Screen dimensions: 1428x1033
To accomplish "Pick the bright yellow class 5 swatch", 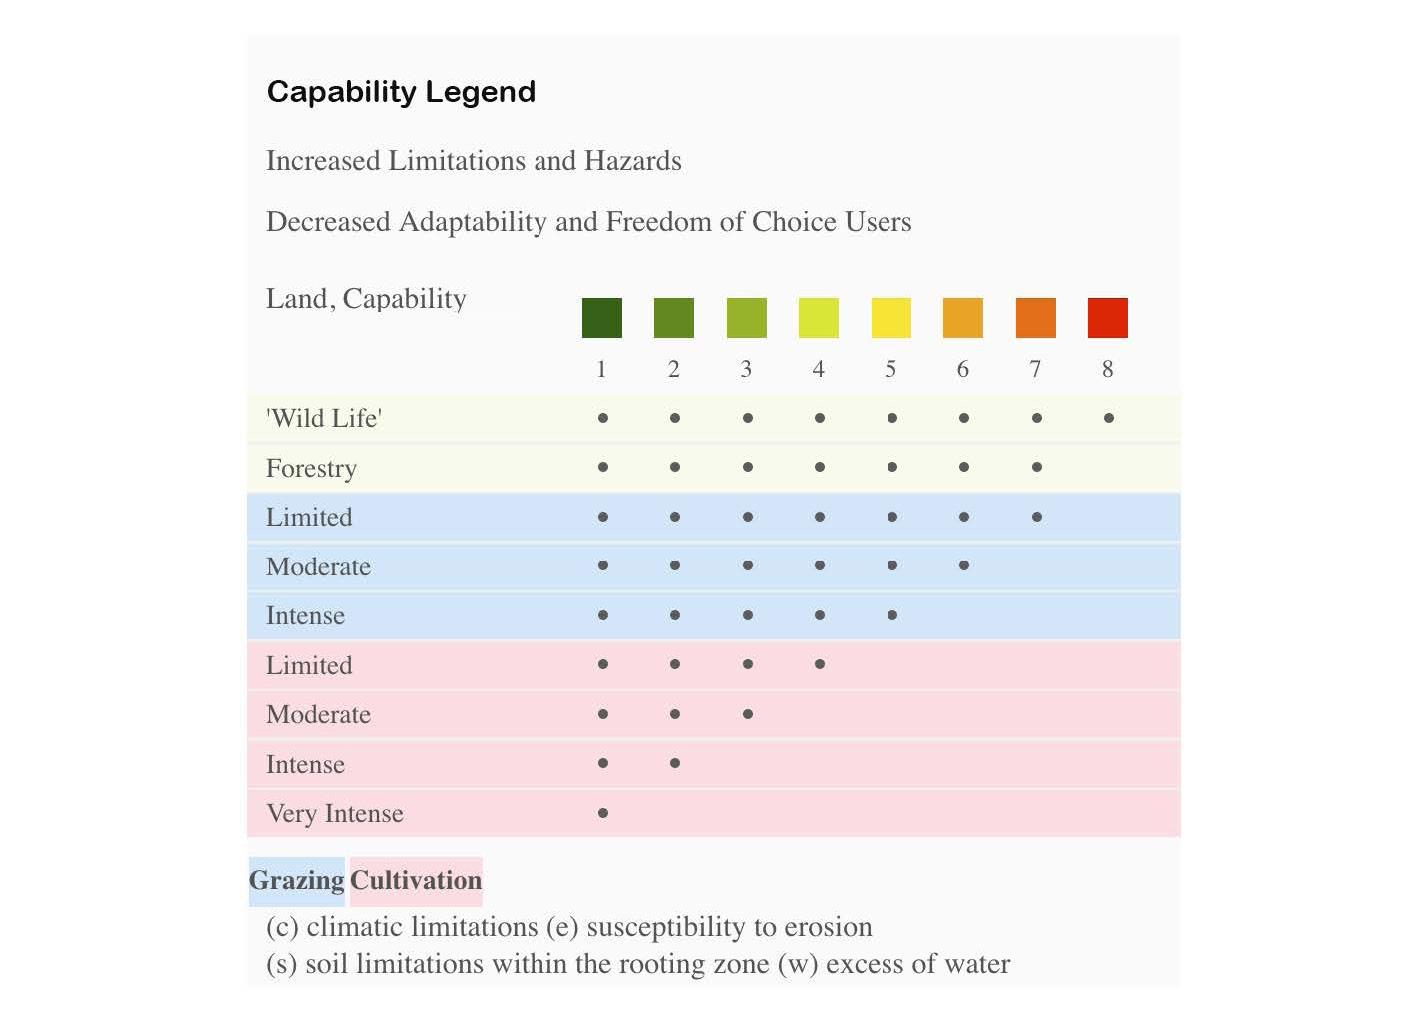I will click(891, 318).
